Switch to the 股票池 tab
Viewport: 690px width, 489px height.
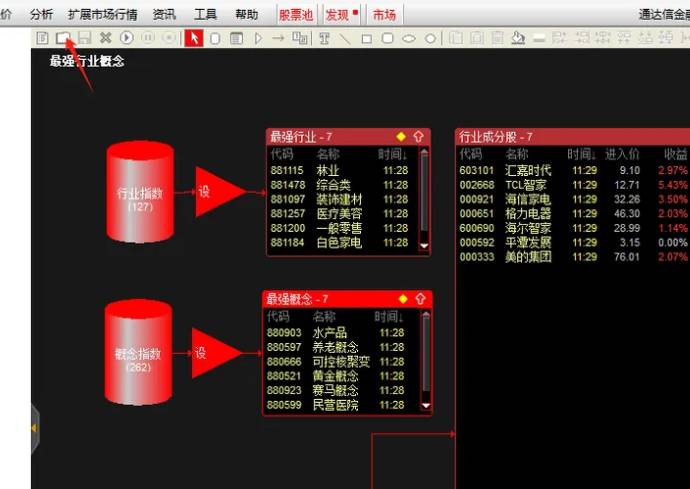296,15
